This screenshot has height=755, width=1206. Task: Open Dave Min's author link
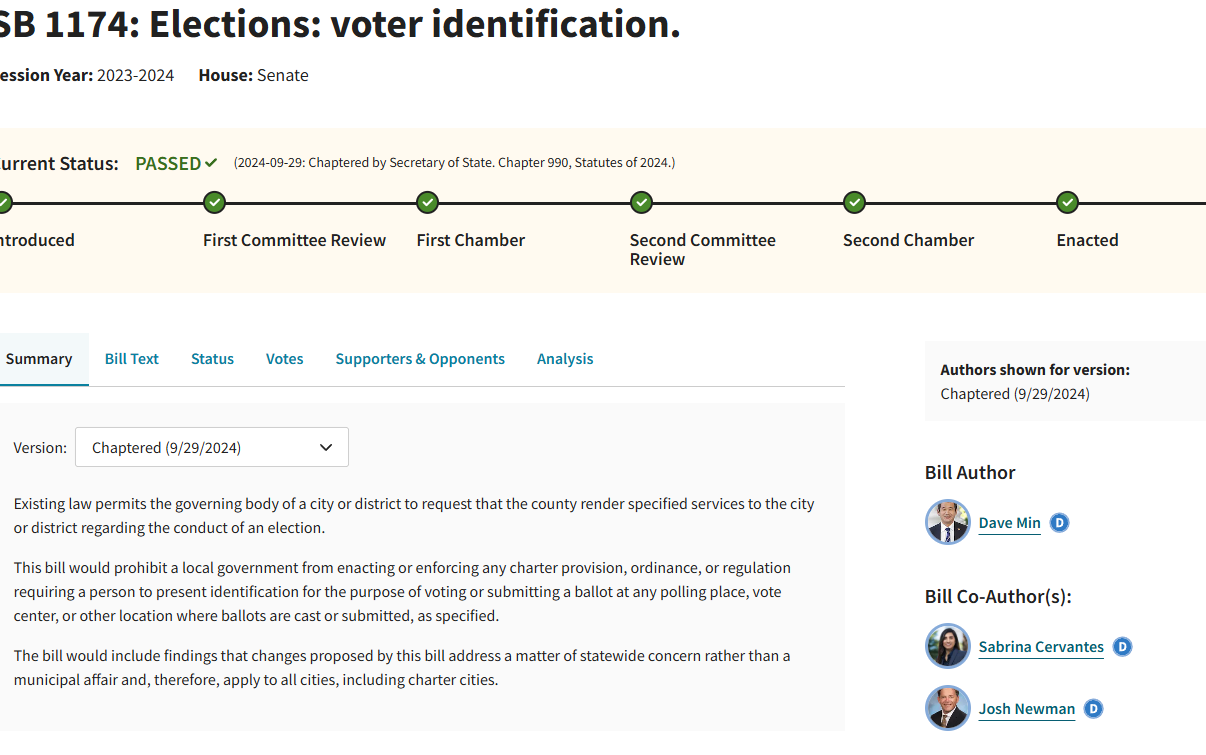tap(1009, 523)
